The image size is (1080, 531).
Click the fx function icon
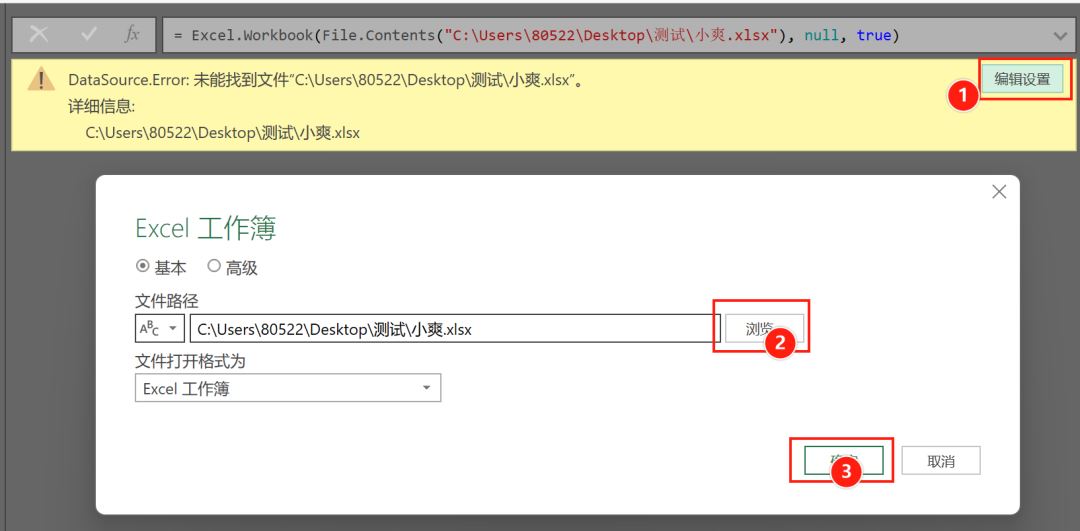(x=132, y=35)
